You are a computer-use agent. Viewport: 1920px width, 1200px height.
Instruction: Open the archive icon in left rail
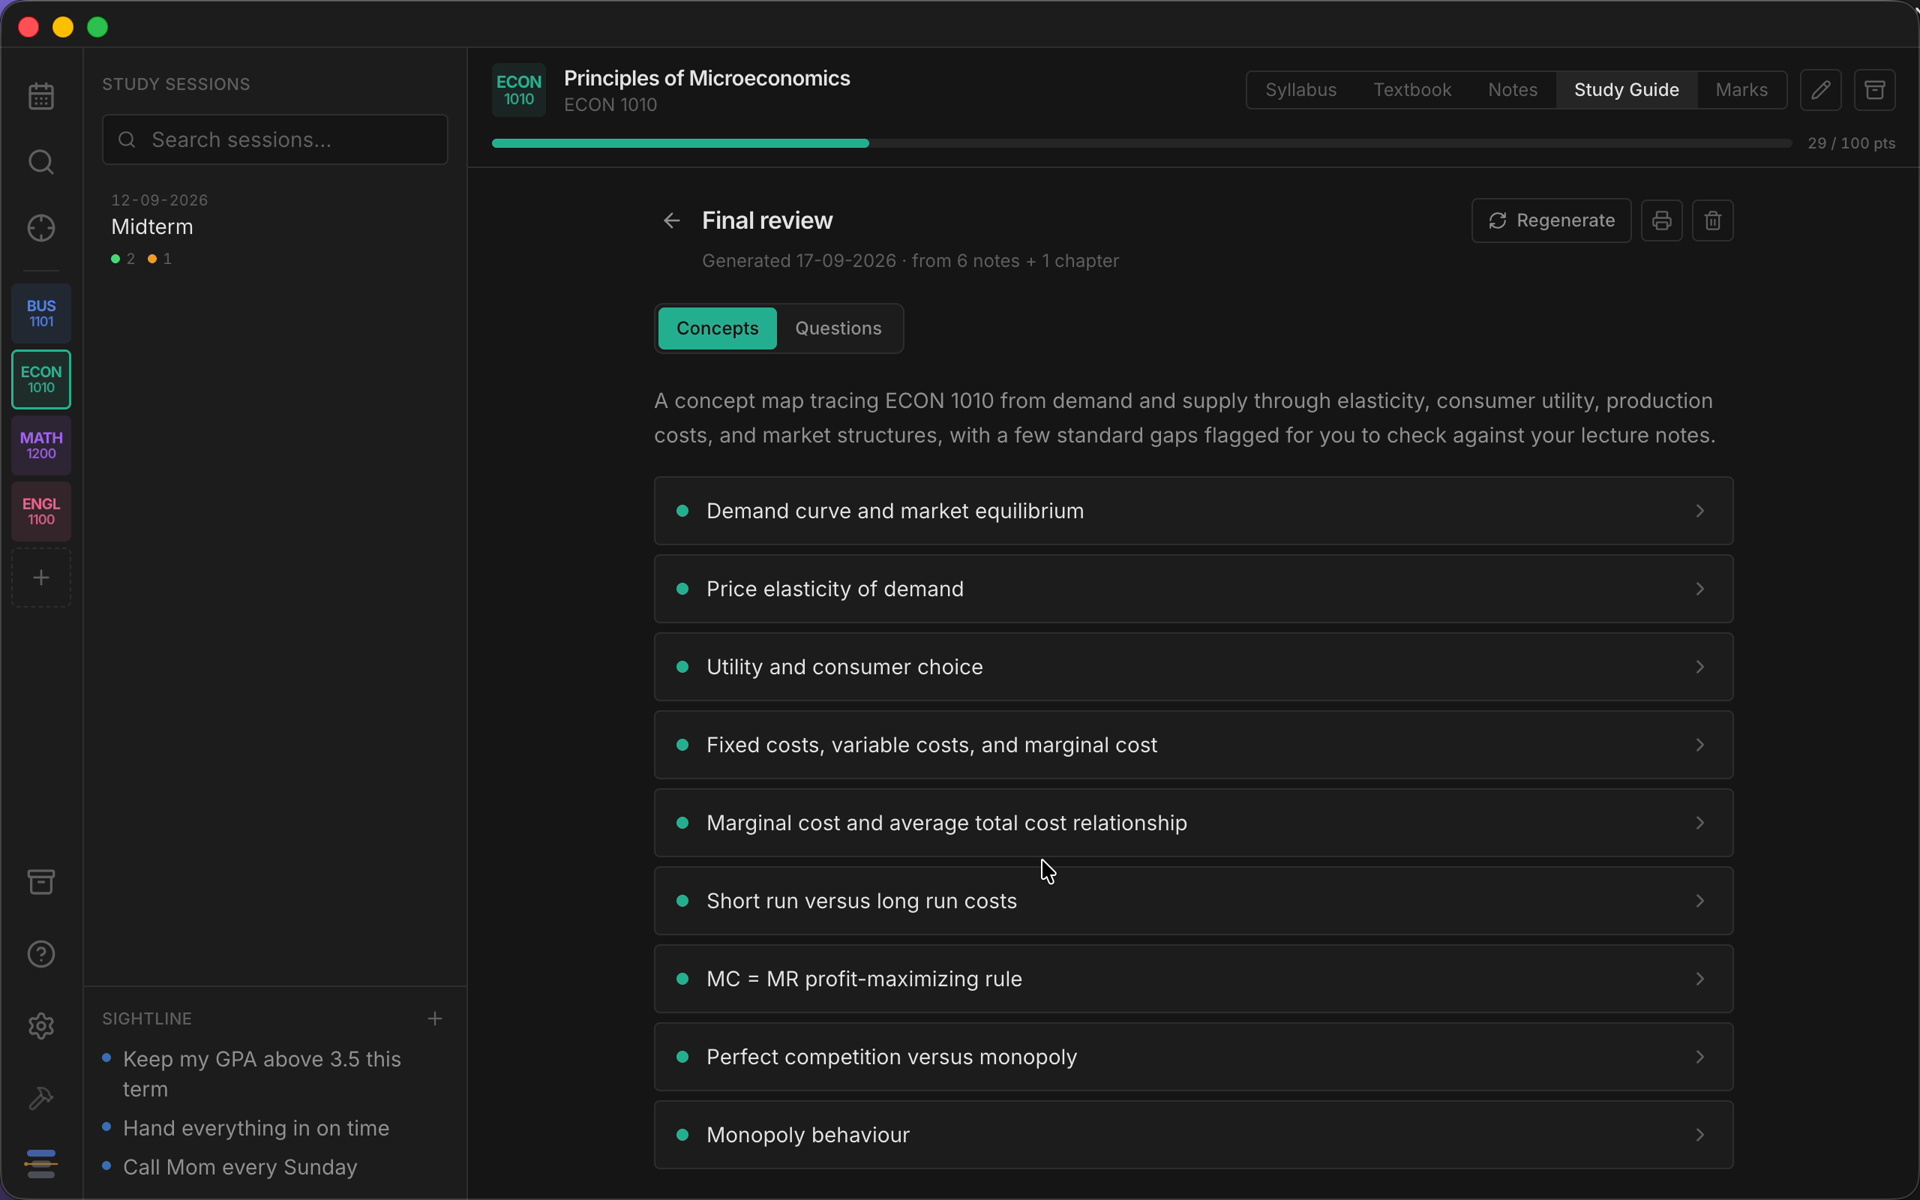(41, 882)
